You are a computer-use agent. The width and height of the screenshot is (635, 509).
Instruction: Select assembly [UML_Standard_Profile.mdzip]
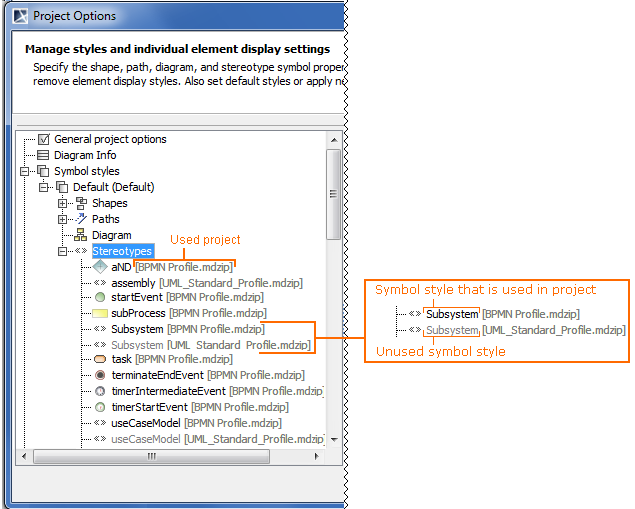pyautogui.click(x=207, y=283)
